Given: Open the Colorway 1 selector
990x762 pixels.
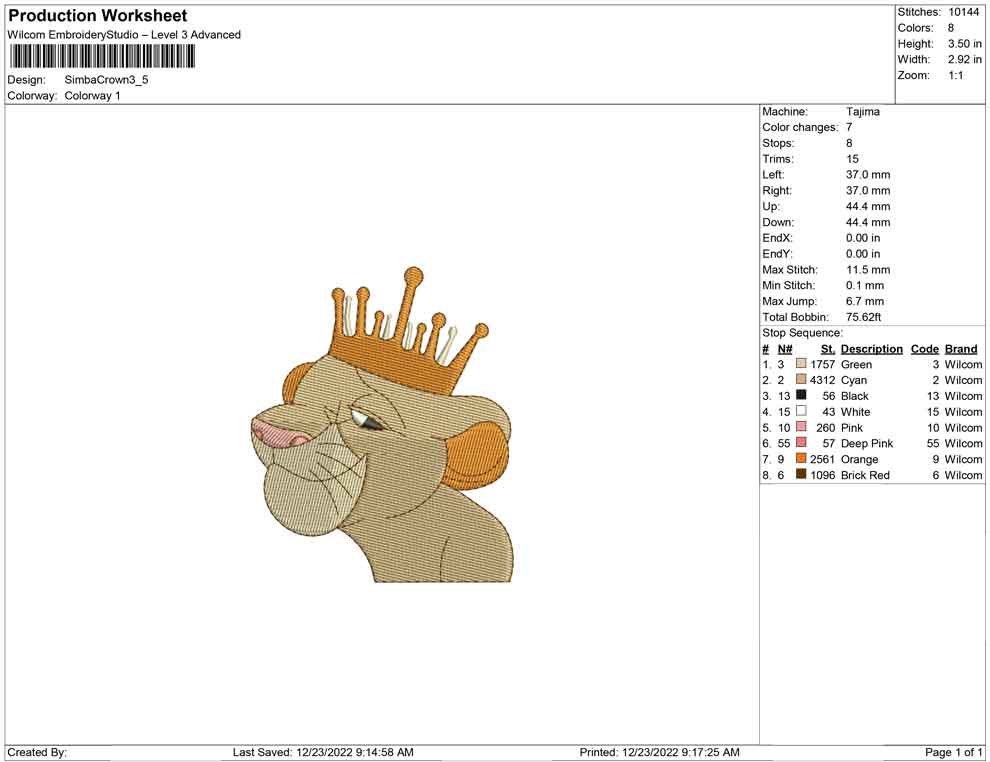Looking at the screenshot, I should click(x=92, y=96).
